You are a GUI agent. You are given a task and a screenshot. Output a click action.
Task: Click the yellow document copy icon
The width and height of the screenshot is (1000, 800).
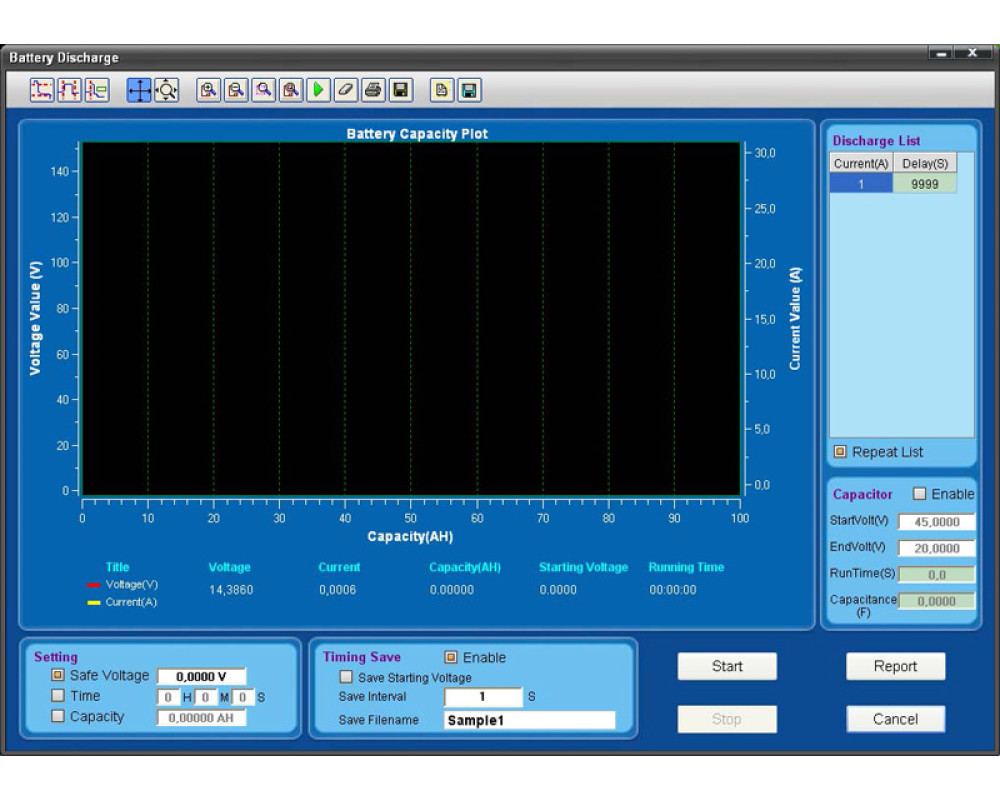pos(441,90)
